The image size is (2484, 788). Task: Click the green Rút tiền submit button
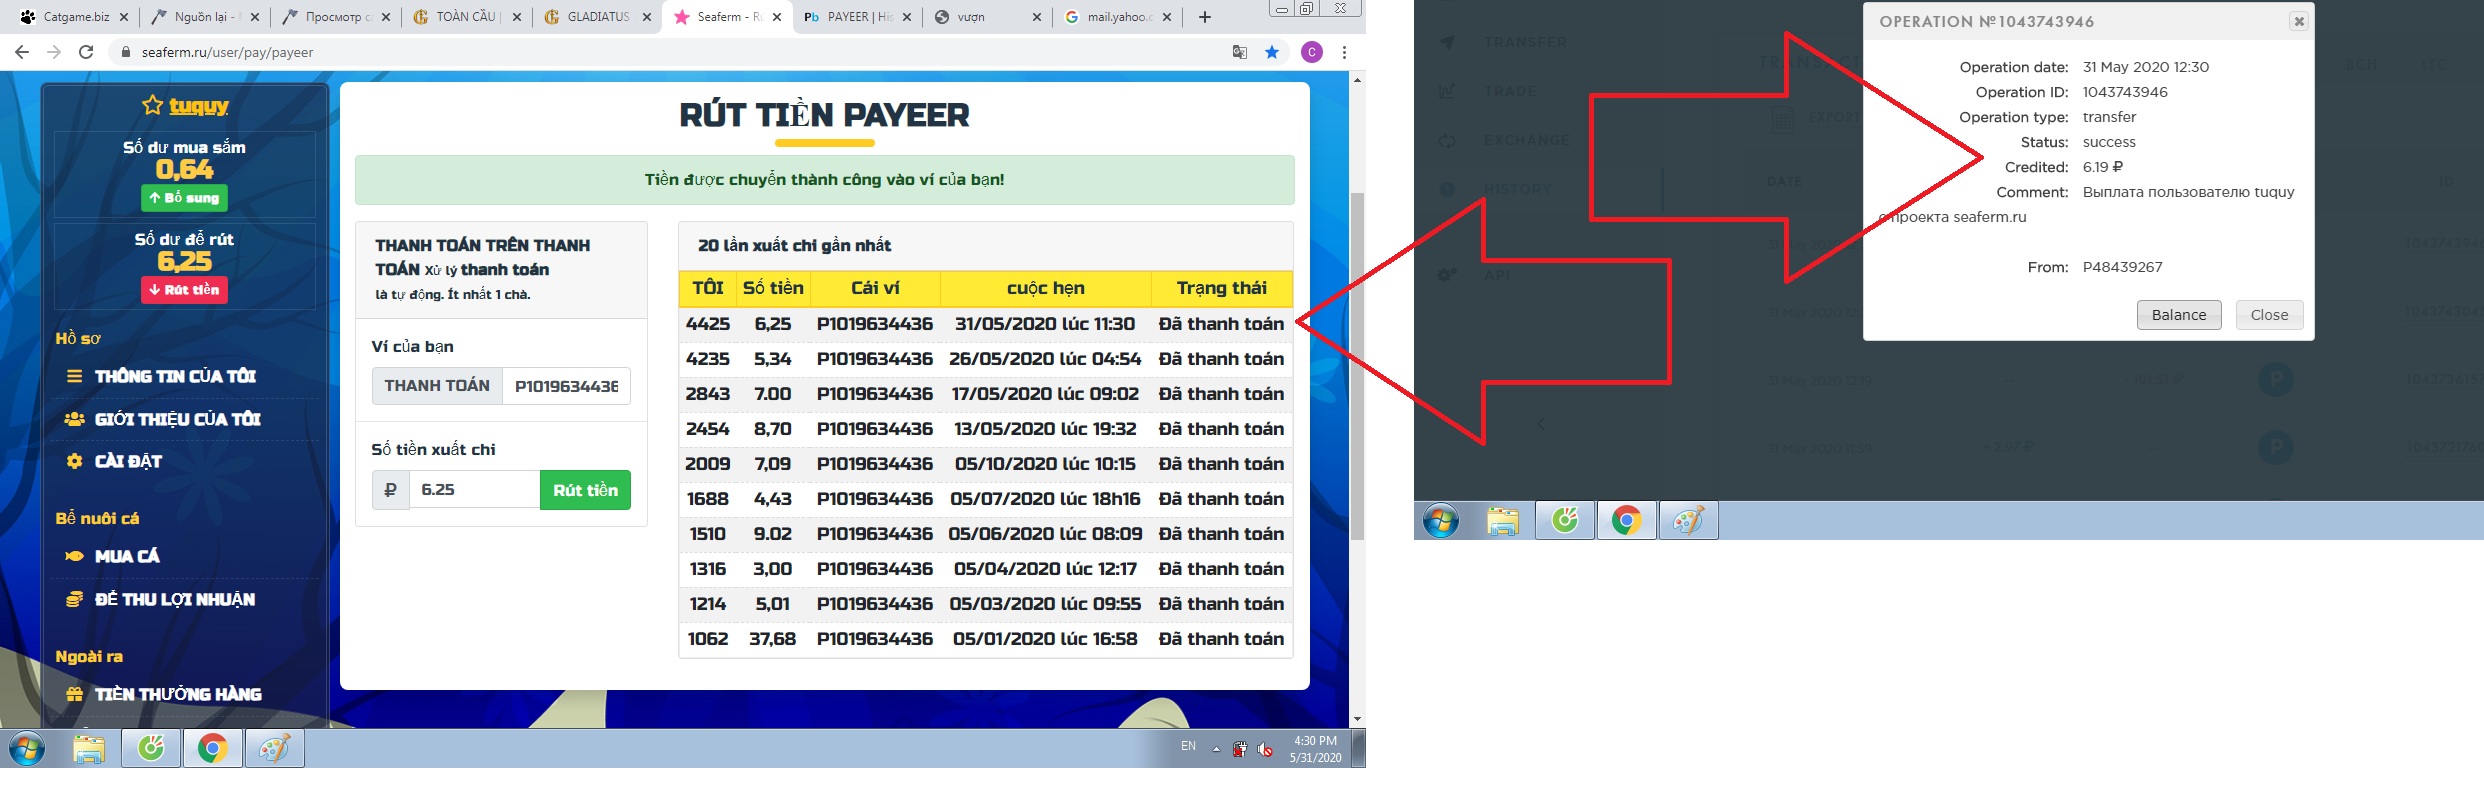(x=586, y=490)
